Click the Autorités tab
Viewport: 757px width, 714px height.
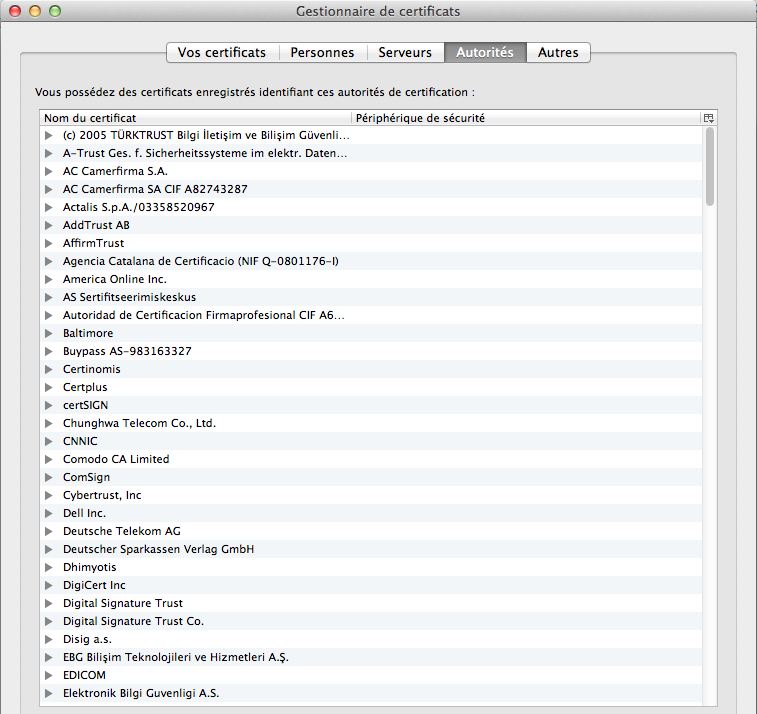[485, 52]
